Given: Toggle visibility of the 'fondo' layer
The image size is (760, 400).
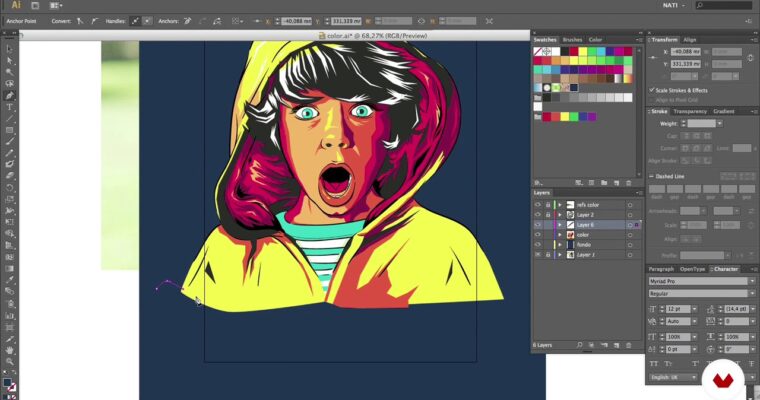Looking at the screenshot, I should [537, 245].
